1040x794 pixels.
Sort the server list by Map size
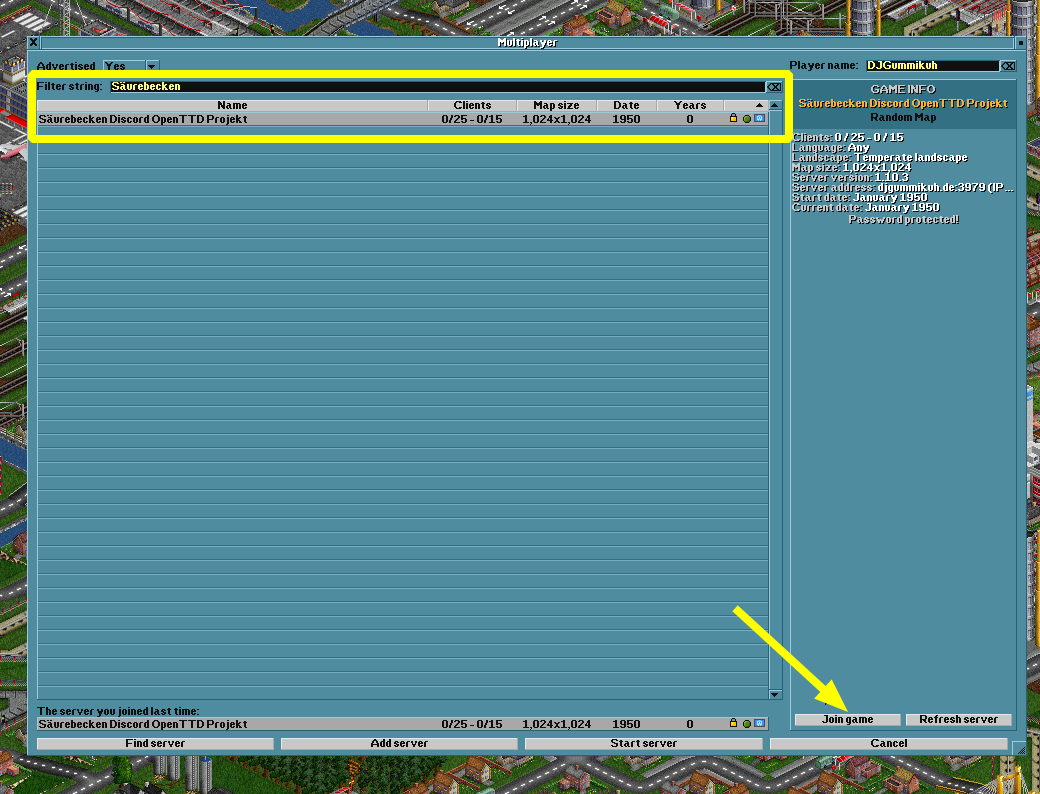(x=556, y=105)
